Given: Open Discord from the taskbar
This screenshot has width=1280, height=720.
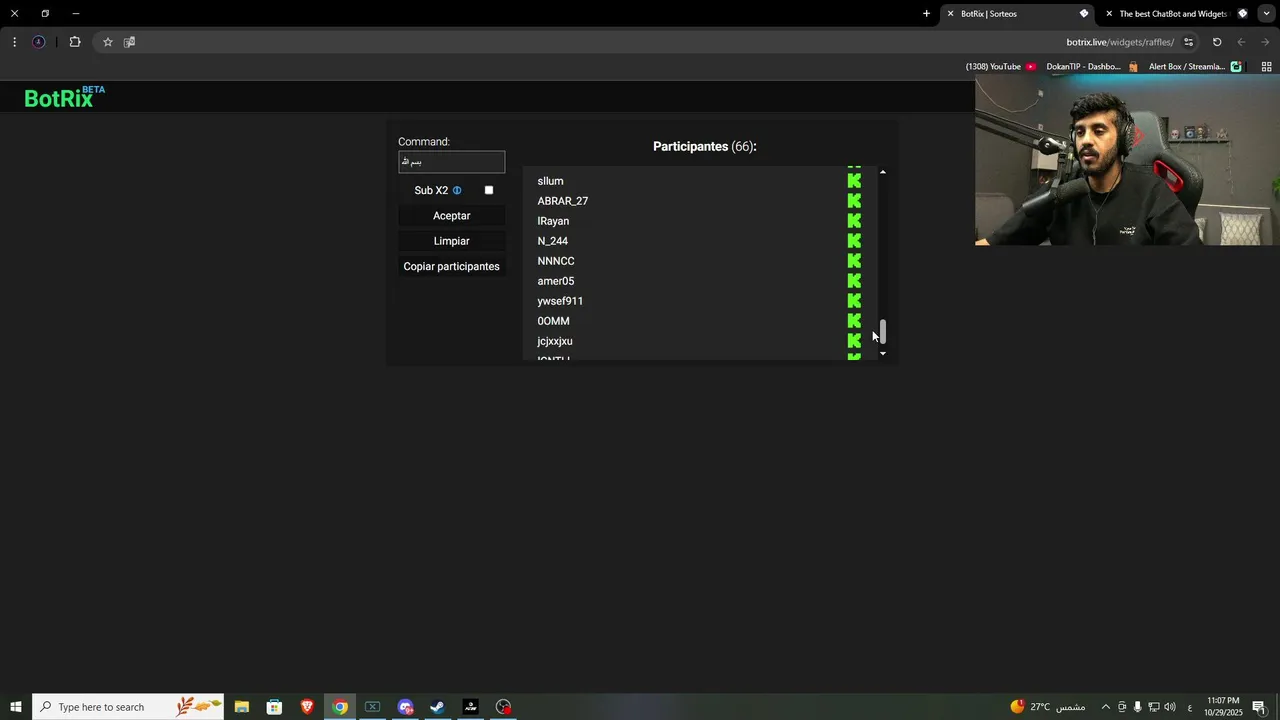Looking at the screenshot, I should coord(405,707).
